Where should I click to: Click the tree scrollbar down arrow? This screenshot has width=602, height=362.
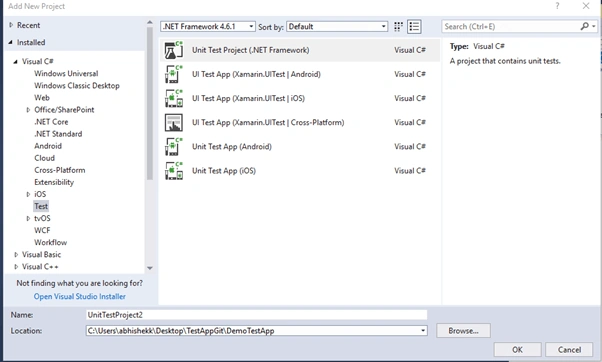point(150,268)
